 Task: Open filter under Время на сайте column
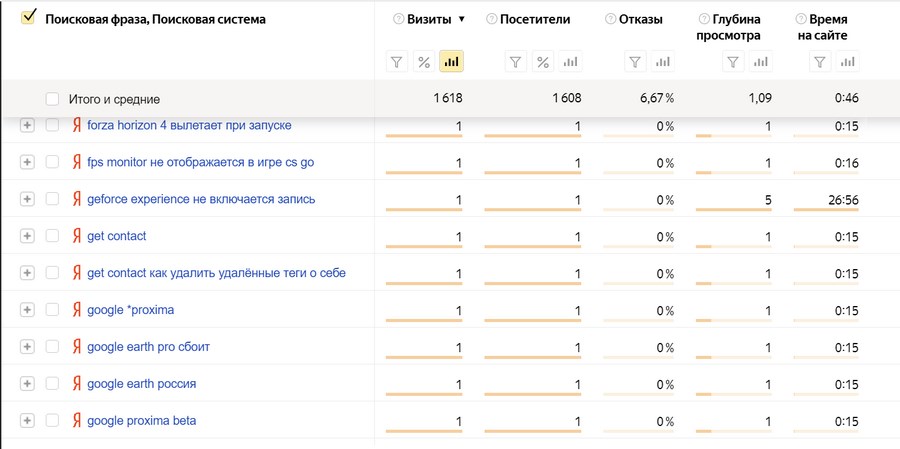[821, 61]
